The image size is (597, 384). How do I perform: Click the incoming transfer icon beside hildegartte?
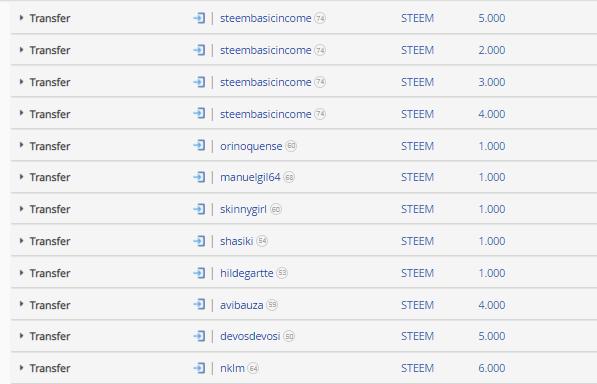[199, 273]
